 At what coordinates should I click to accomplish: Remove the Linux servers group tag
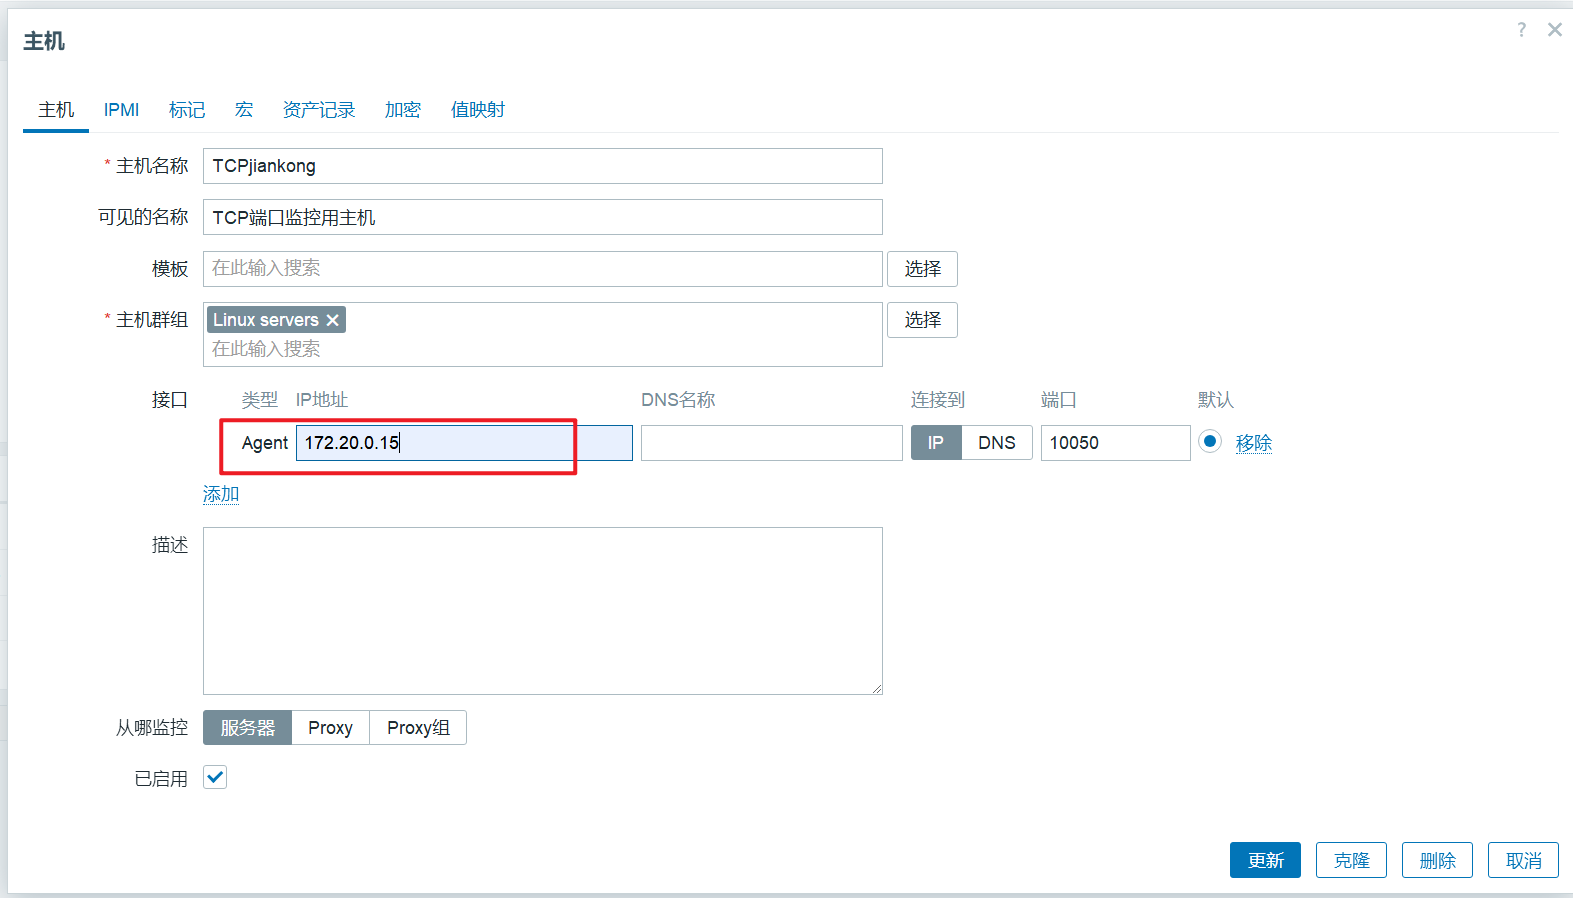click(x=333, y=320)
